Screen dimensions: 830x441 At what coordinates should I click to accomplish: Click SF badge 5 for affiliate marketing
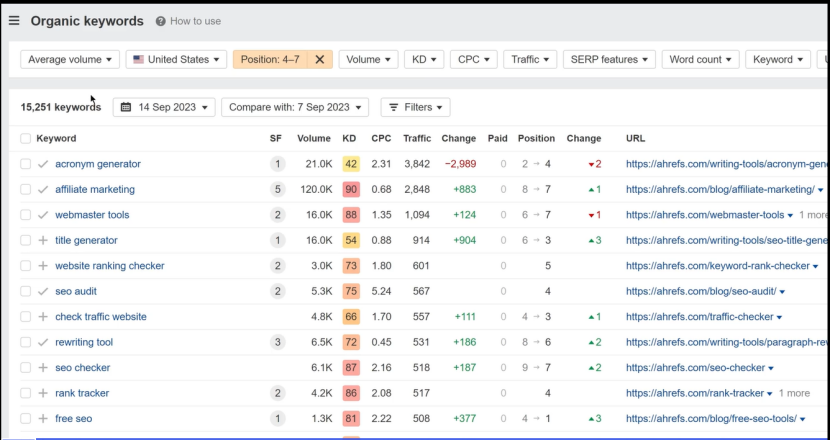[277, 190]
